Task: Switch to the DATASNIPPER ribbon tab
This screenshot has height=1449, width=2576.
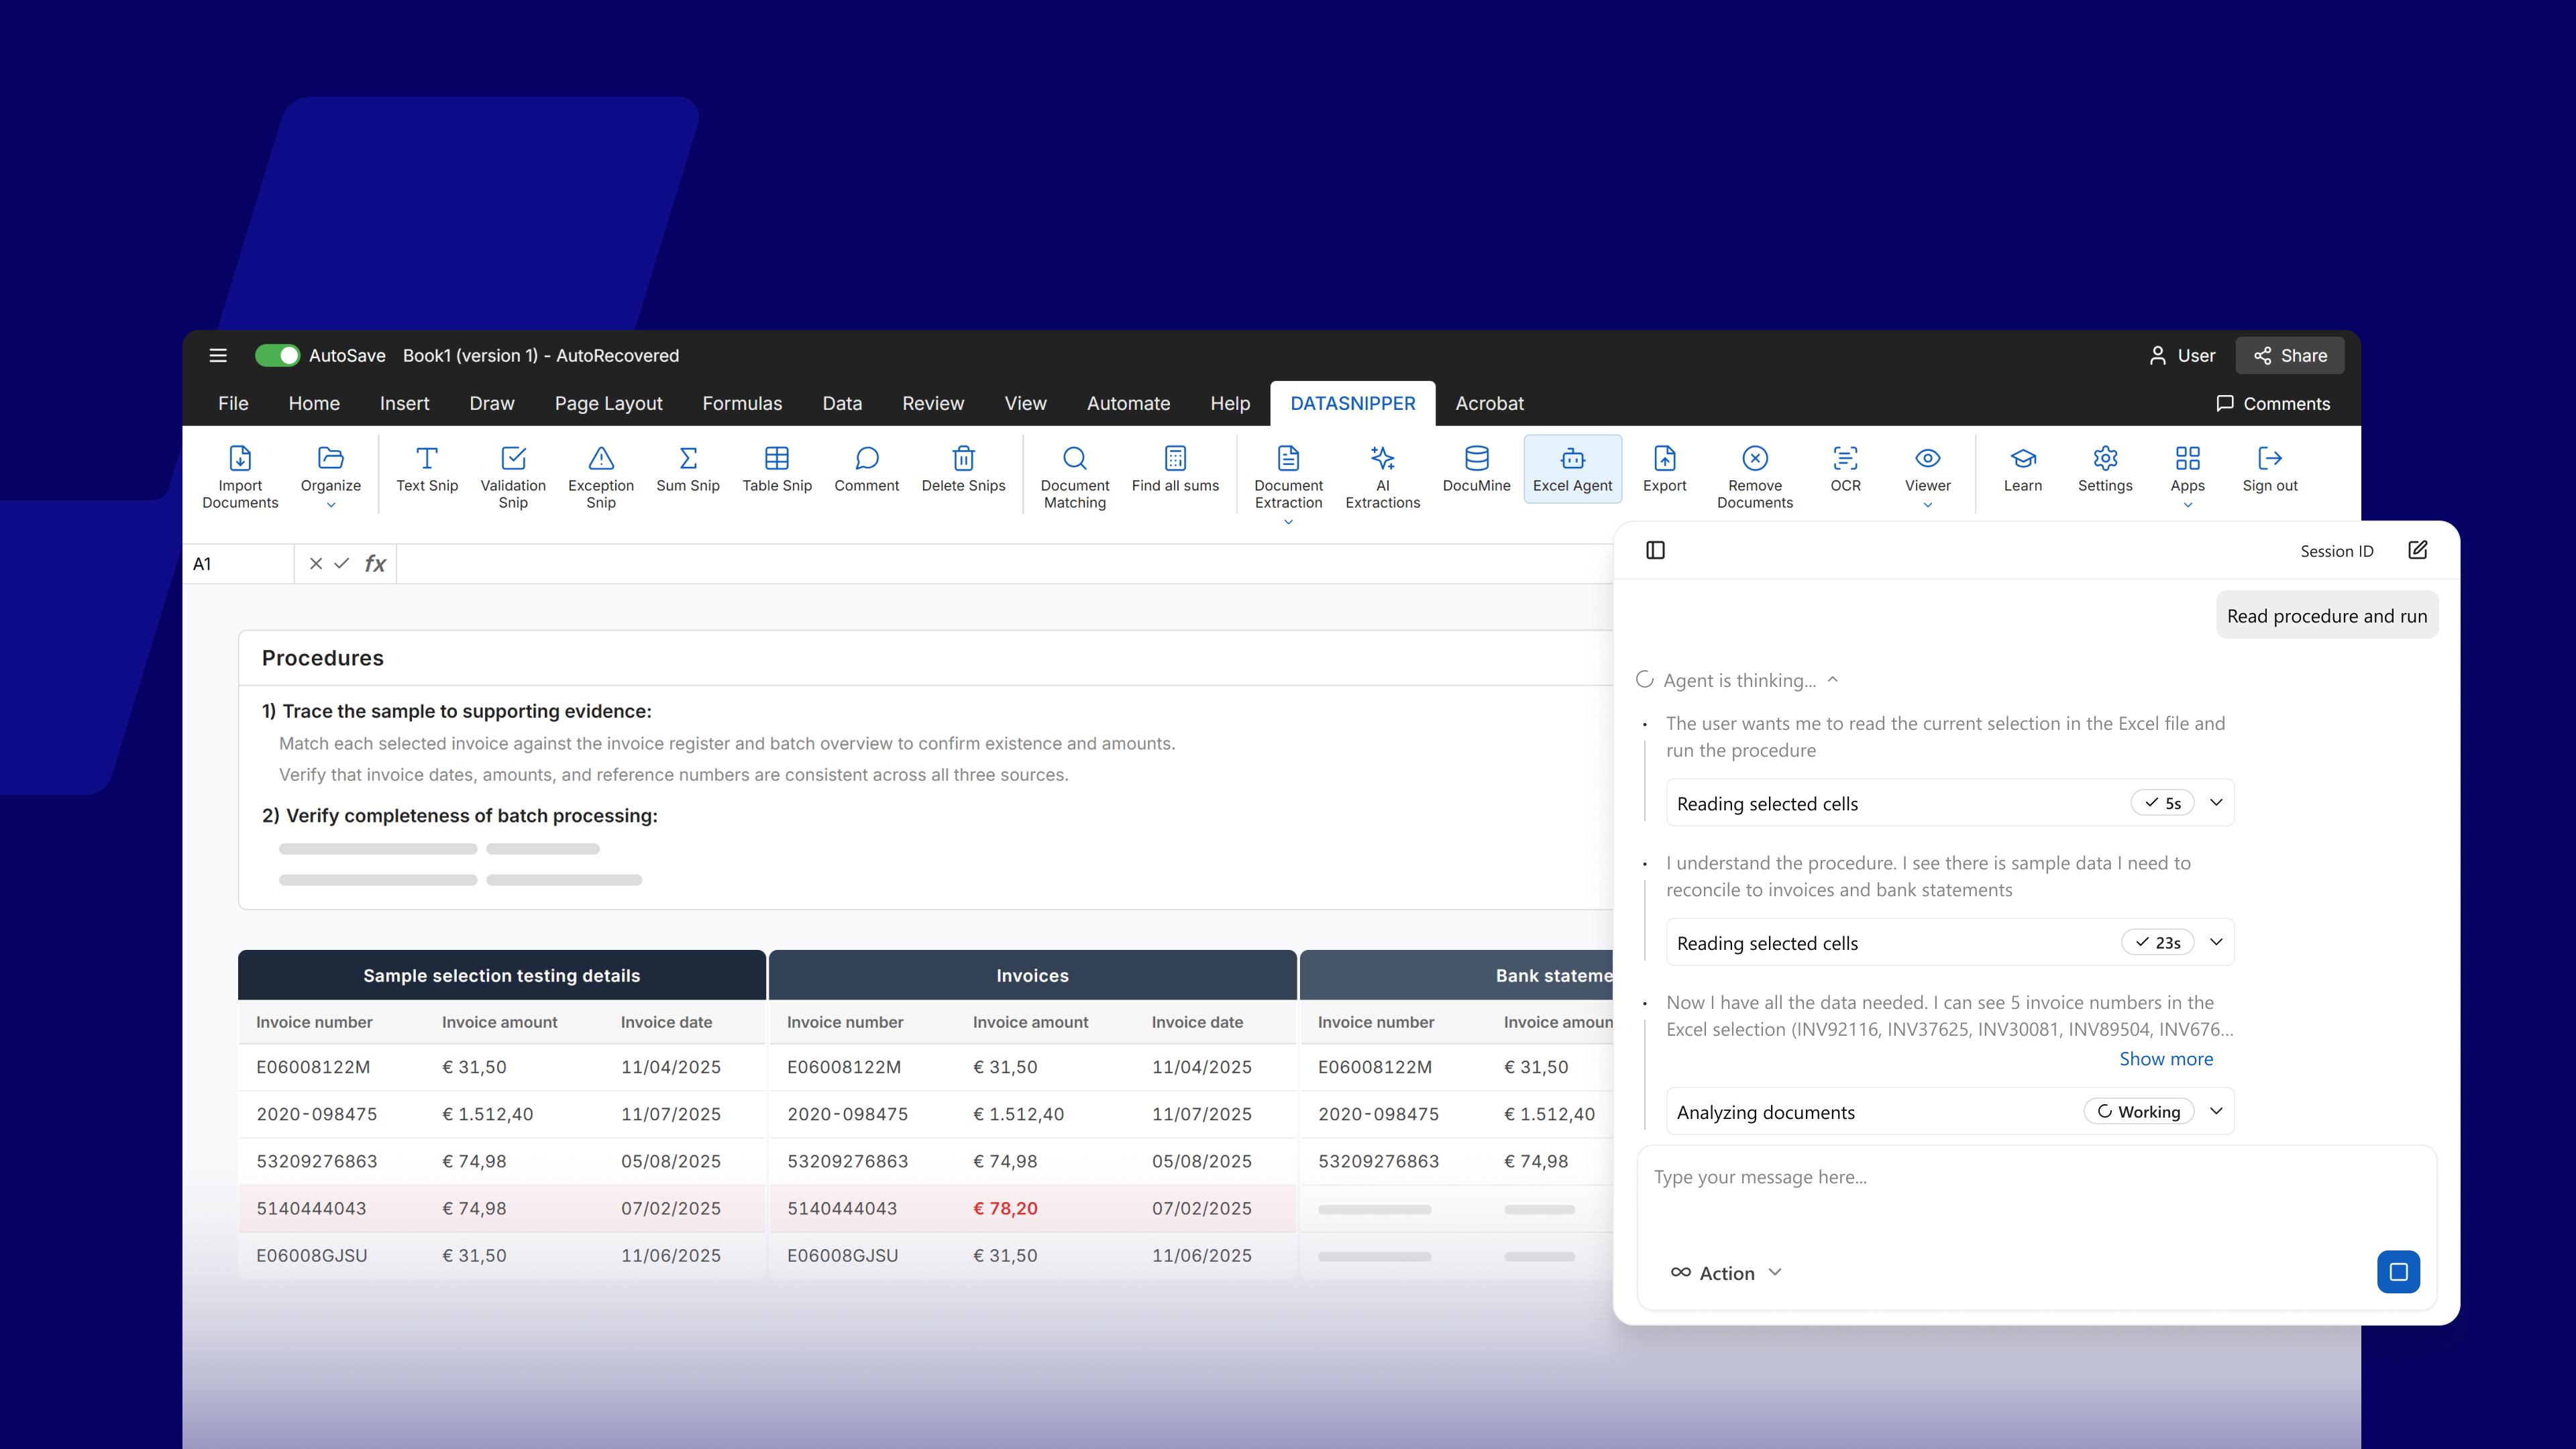Action: pyautogui.click(x=1352, y=403)
